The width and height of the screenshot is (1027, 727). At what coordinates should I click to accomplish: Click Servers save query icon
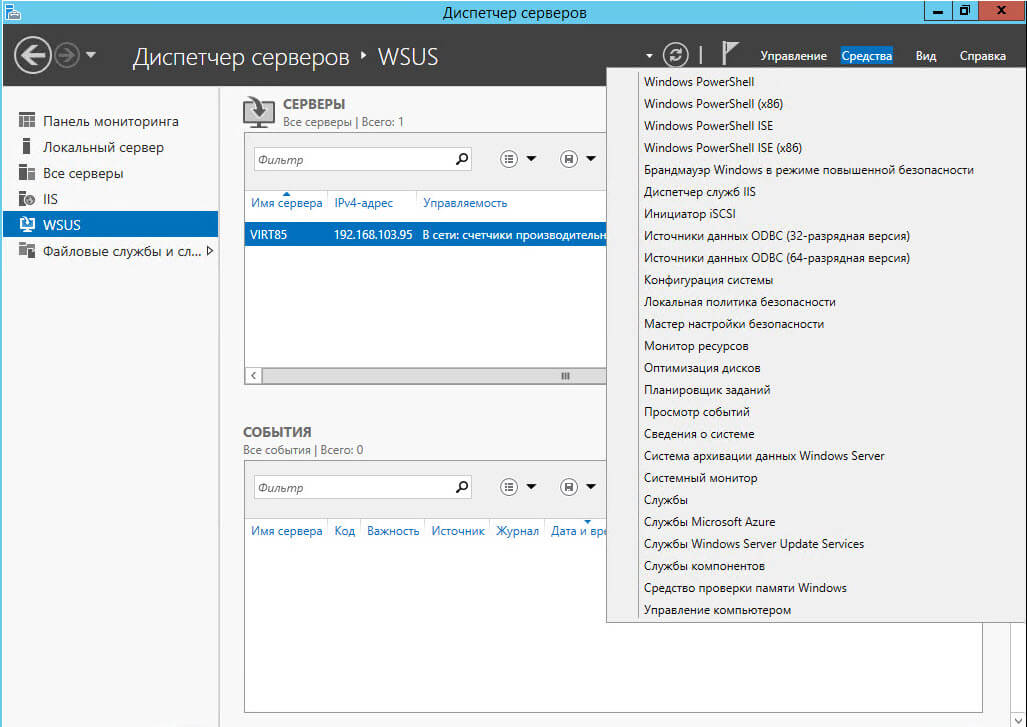coord(569,159)
